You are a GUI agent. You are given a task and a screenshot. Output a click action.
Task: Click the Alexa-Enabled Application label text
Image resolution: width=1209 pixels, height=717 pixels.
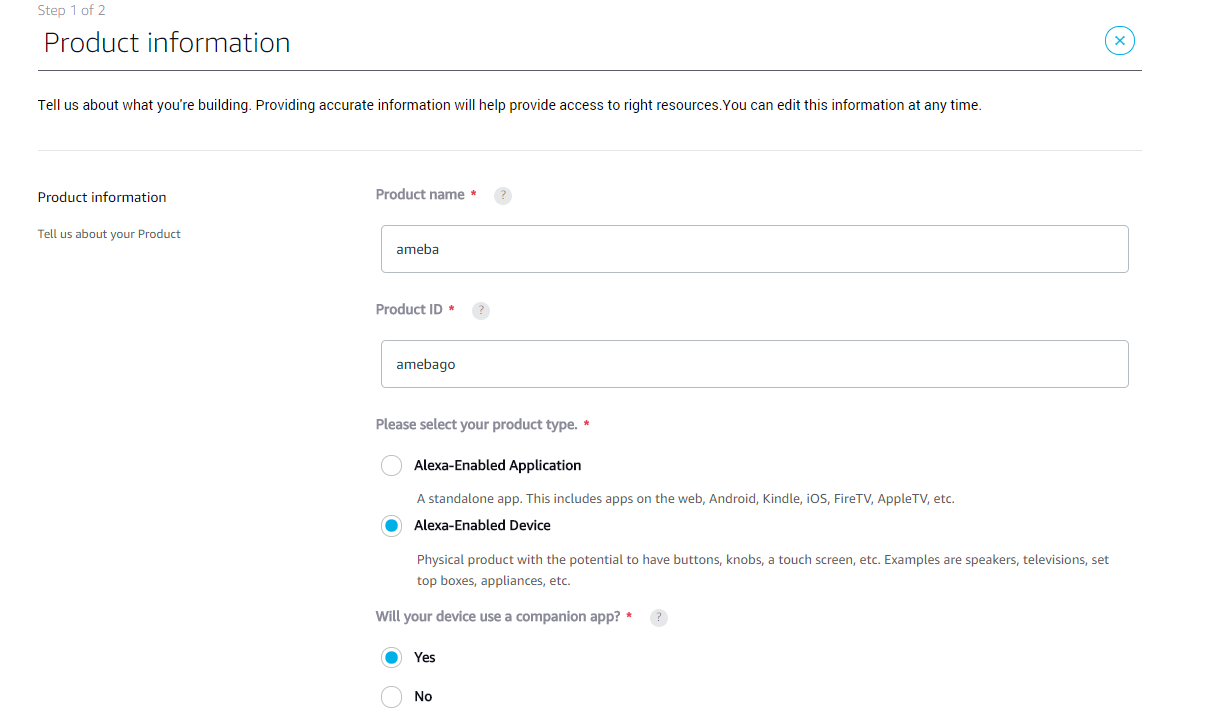[497, 465]
